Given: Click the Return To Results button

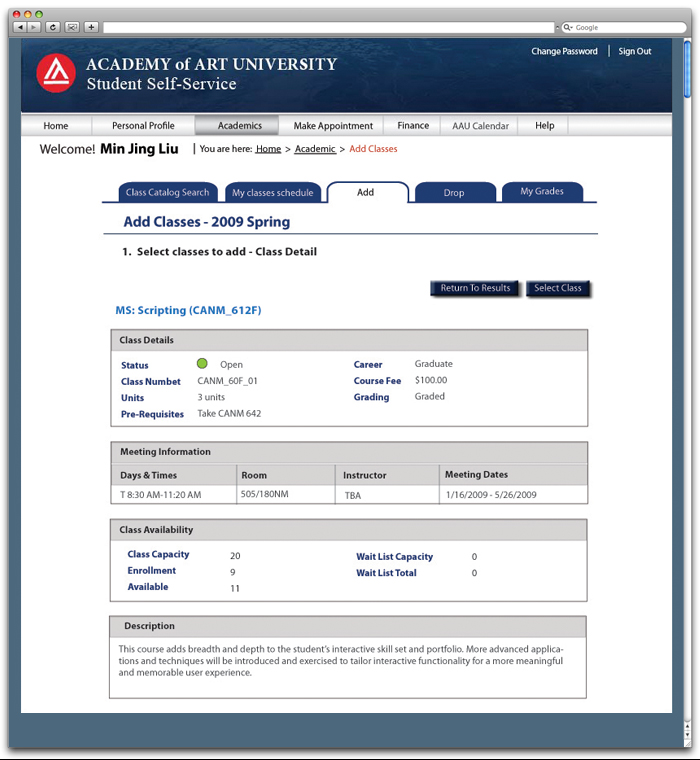Looking at the screenshot, I should 475,288.
